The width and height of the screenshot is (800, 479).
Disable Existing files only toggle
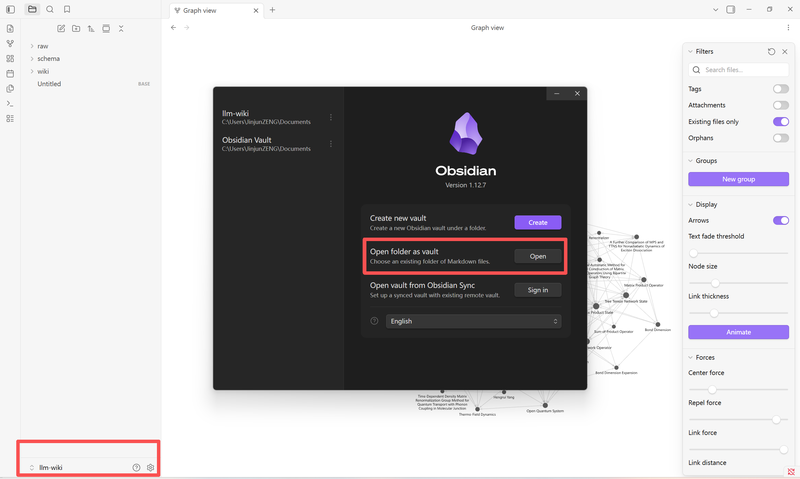(x=781, y=121)
